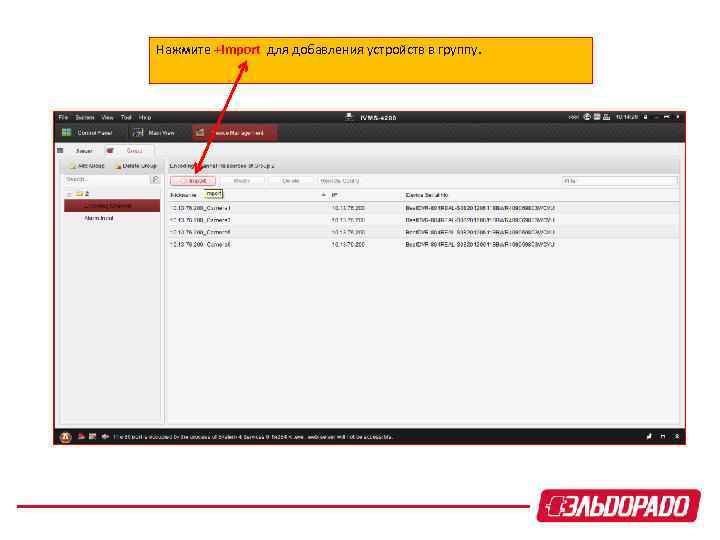This screenshot has width=720, height=540.
Task: Click the Control Panel grid icon
Action: click(x=67, y=133)
